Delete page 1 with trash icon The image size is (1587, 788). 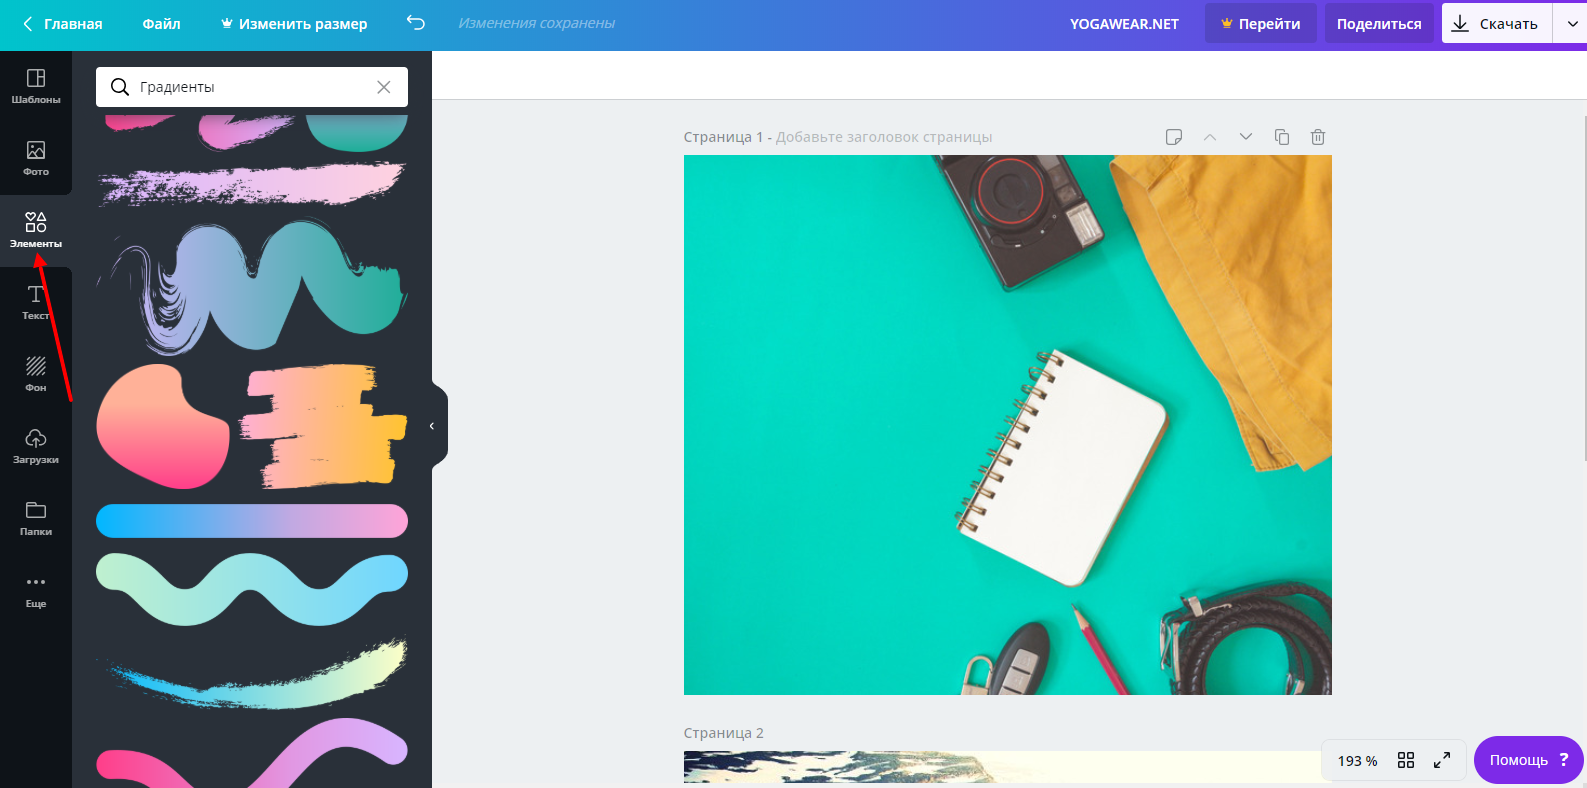1318,137
